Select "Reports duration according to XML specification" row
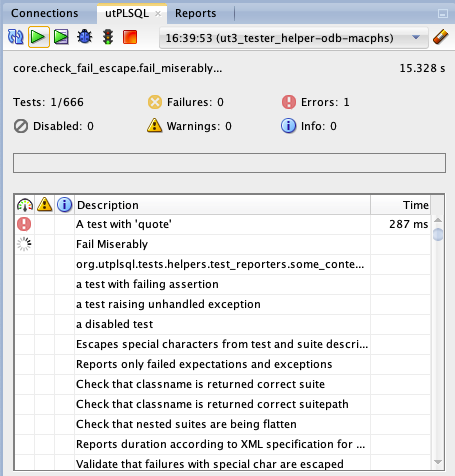Viewport: 455px width, 476px height. point(223,444)
